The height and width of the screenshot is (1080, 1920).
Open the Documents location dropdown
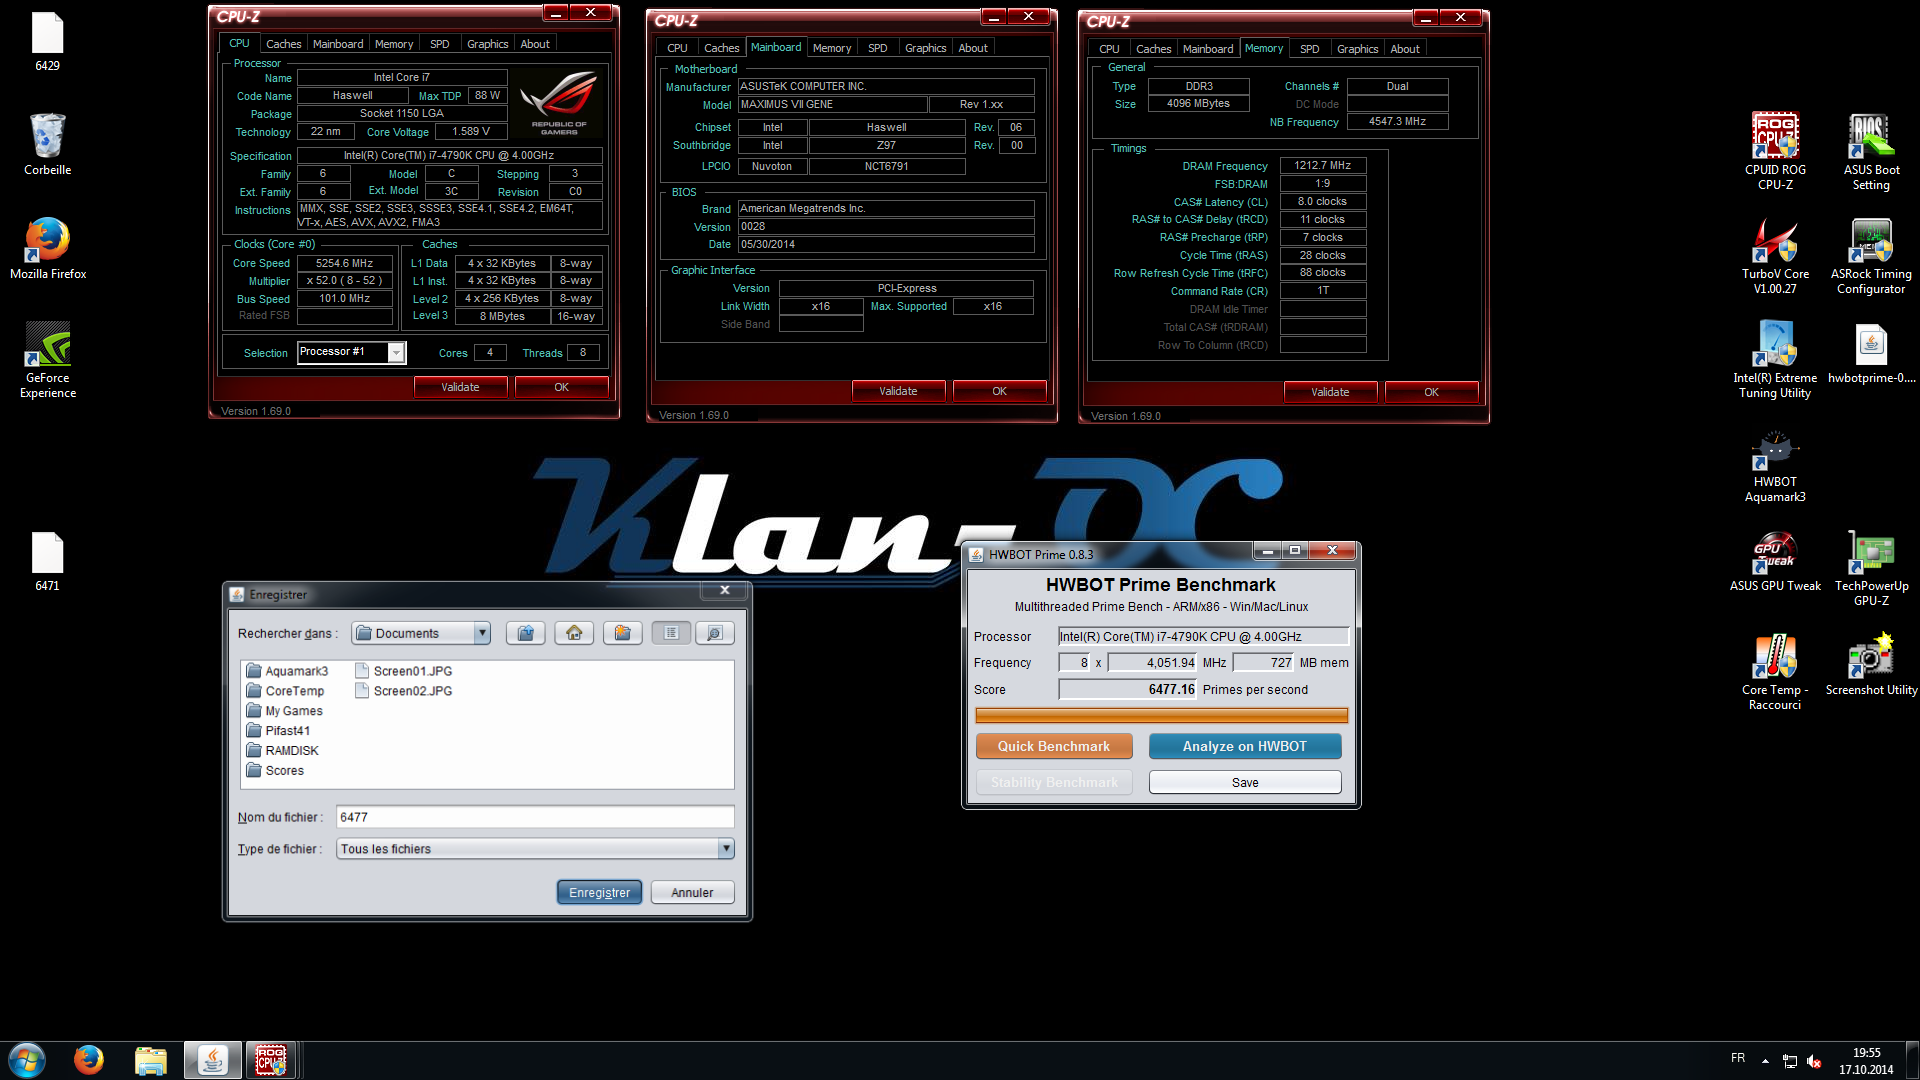(x=482, y=633)
